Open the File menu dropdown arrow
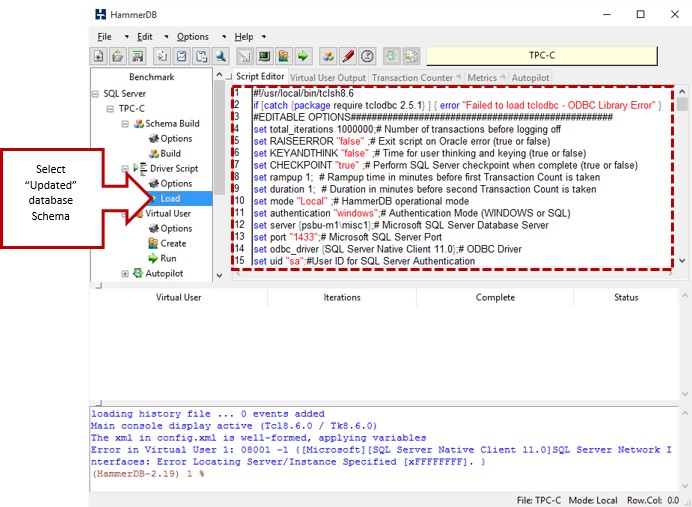 [x=127, y=37]
